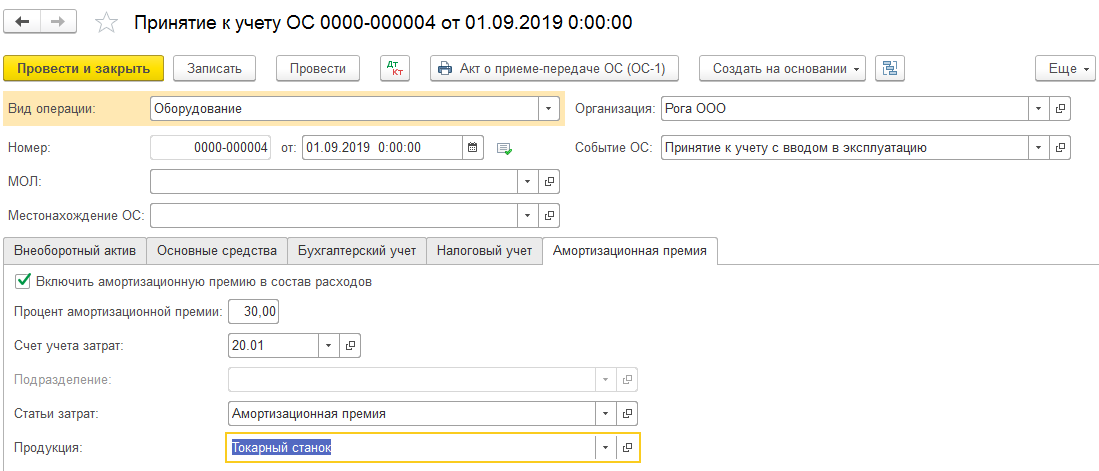Viewport: 1099px width, 471px height.
Task: Toggle amortization bonus expenses checkbox
Action: click(x=23, y=281)
